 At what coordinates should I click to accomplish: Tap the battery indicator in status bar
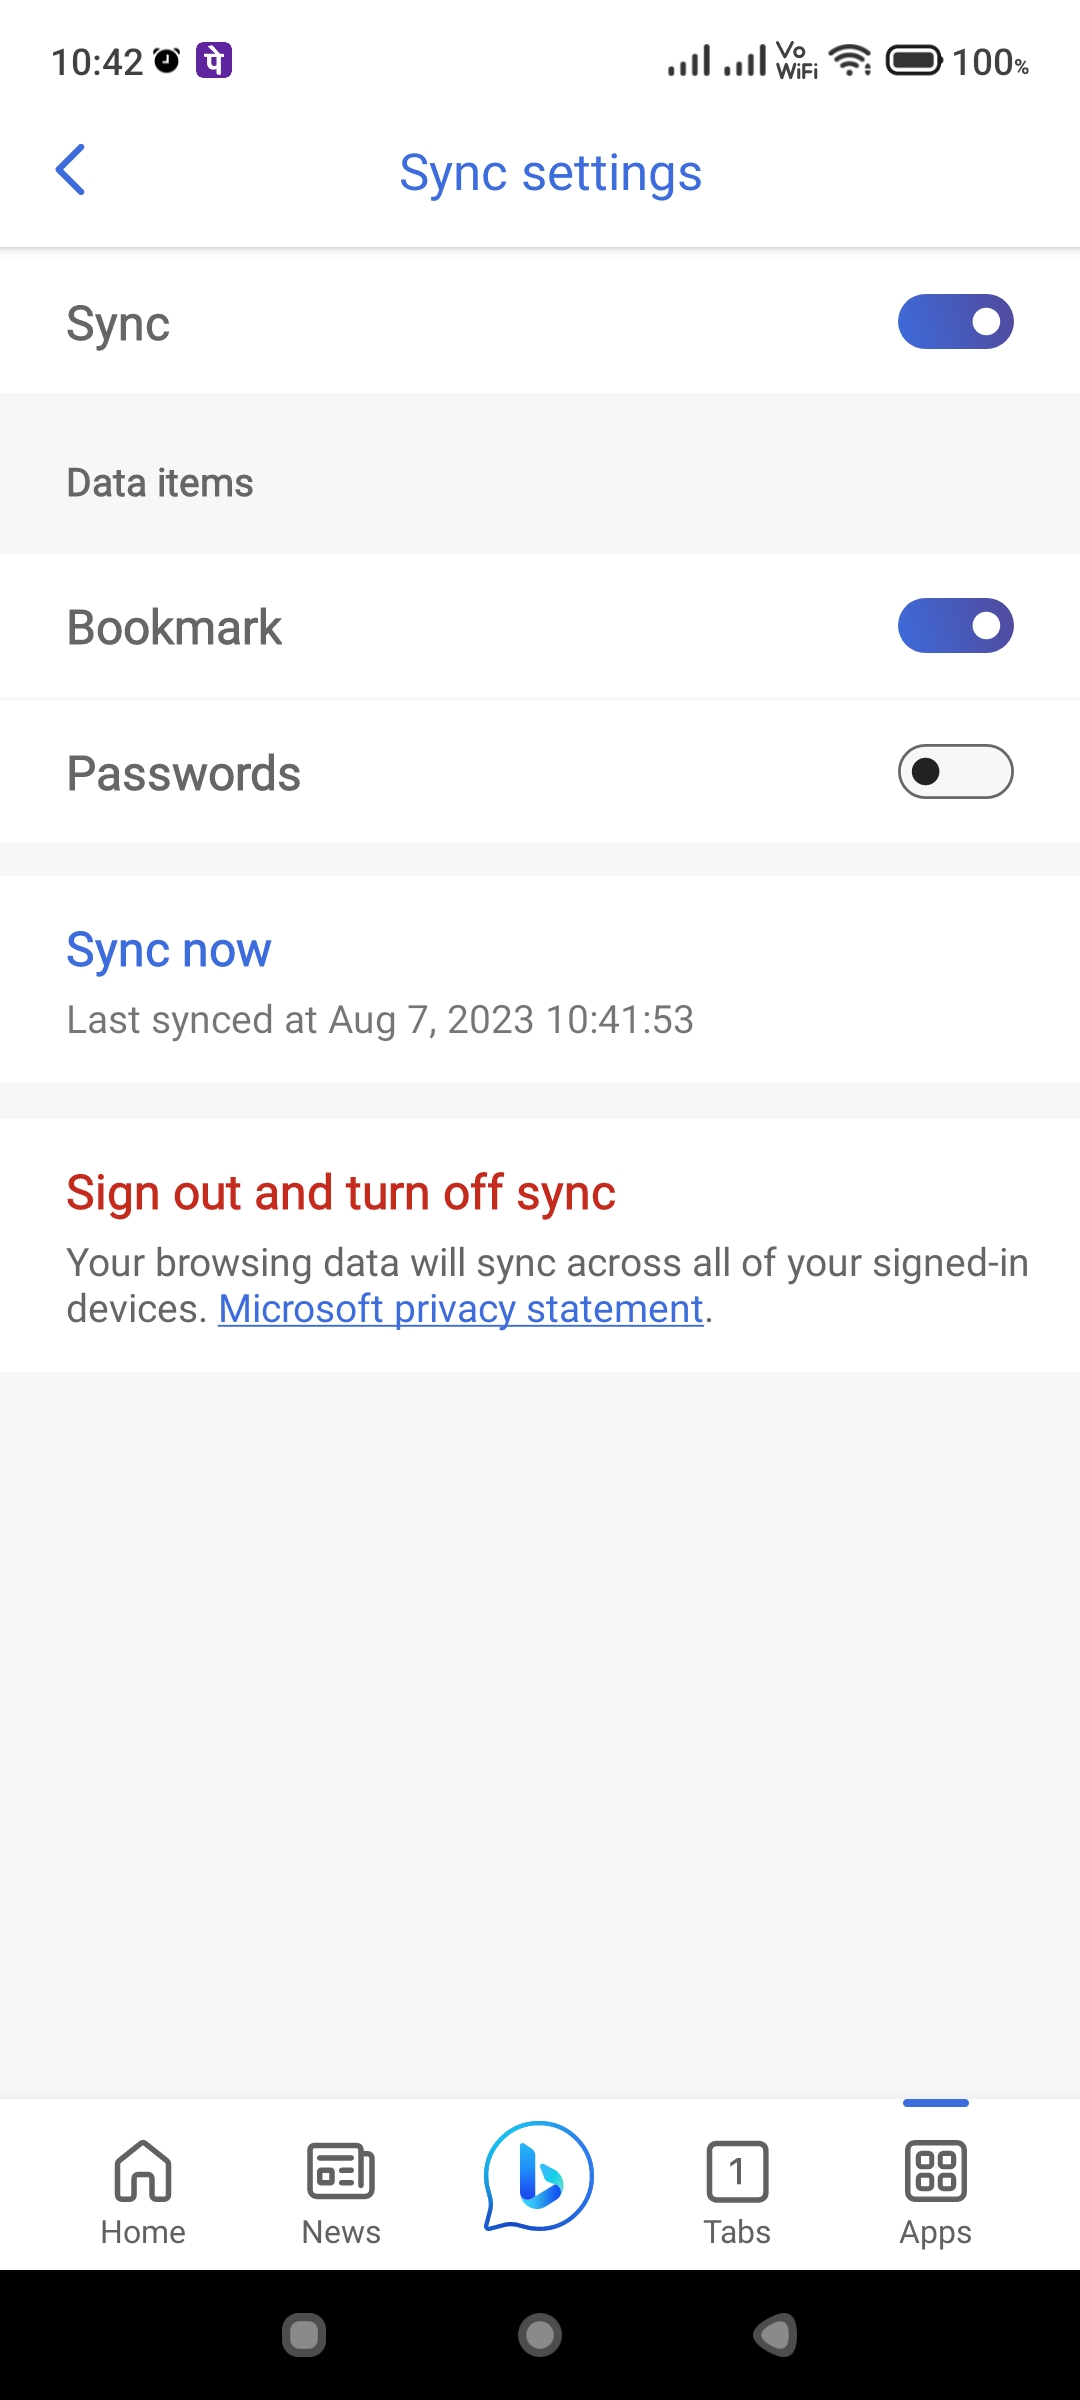tap(914, 61)
